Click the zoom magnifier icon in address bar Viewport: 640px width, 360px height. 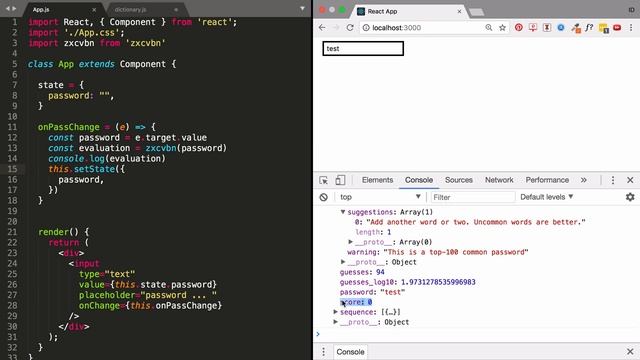489,27
